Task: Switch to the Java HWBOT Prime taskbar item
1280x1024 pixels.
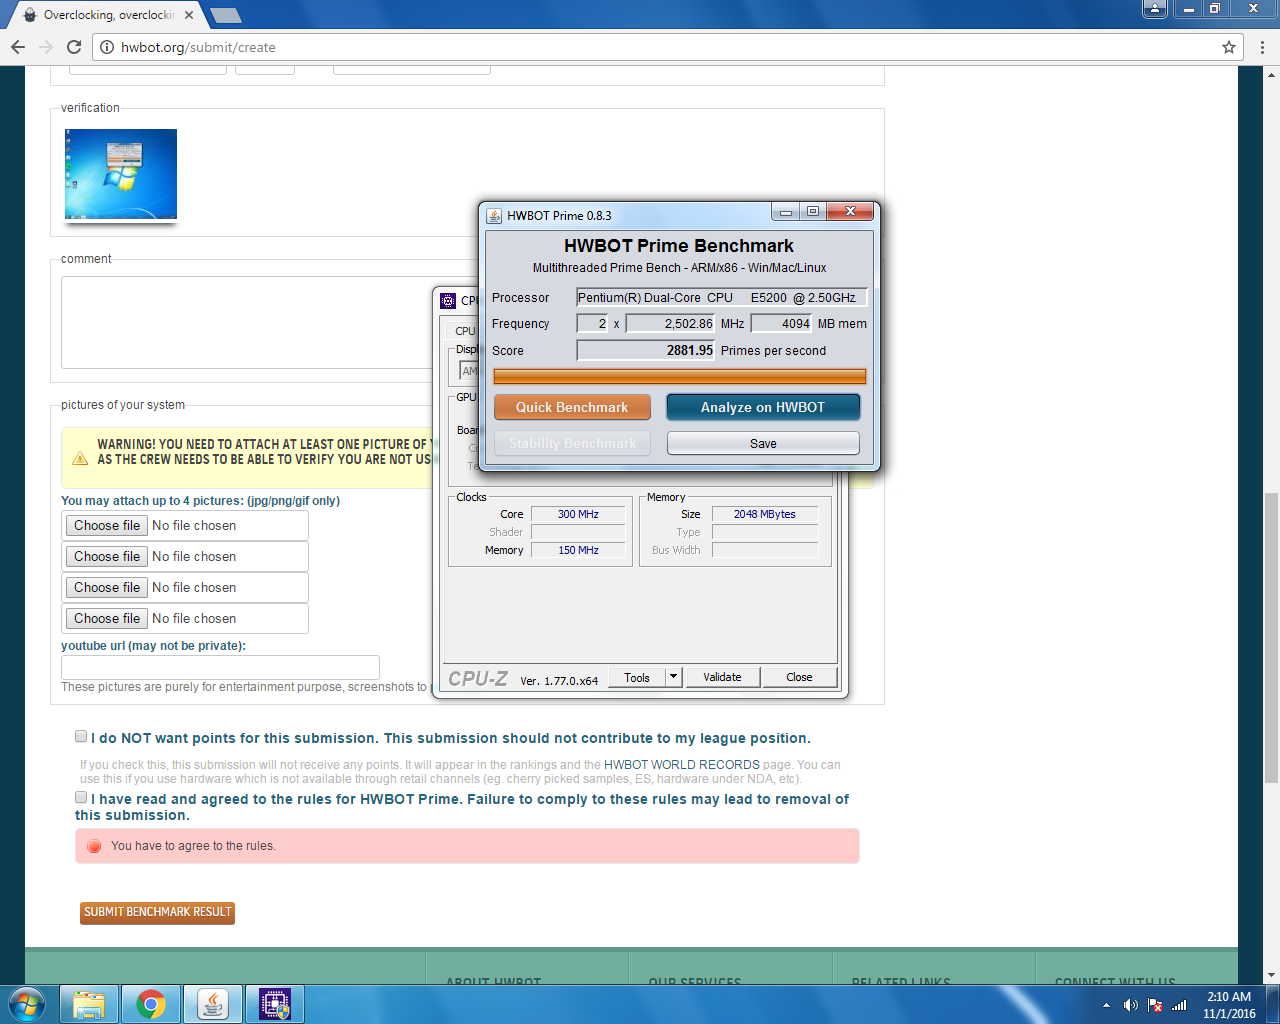Action: (x=213, y=1003)
